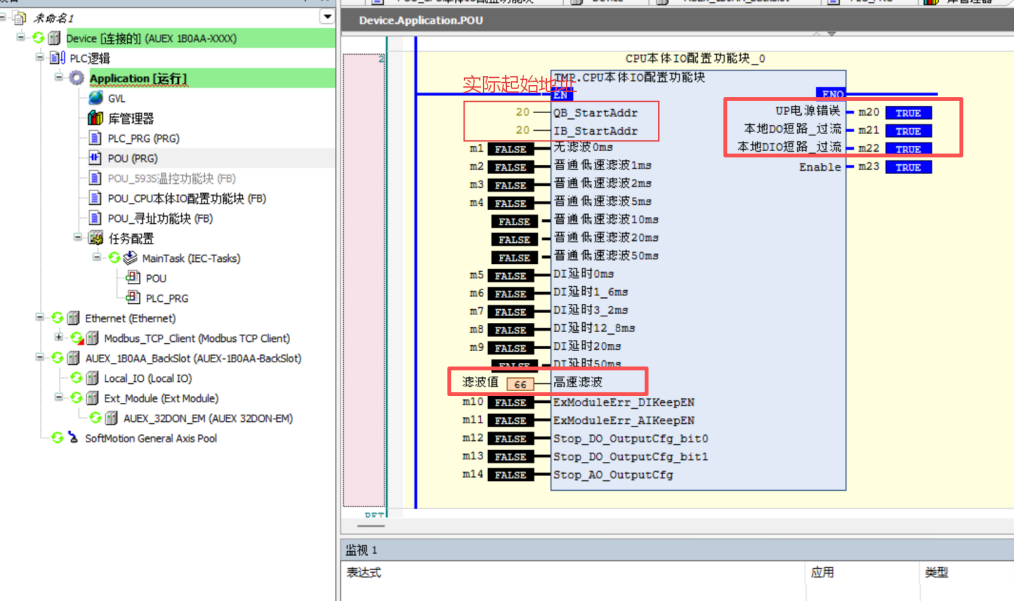Toggle the m9 FALSE value for DI延时20ms

511,349
